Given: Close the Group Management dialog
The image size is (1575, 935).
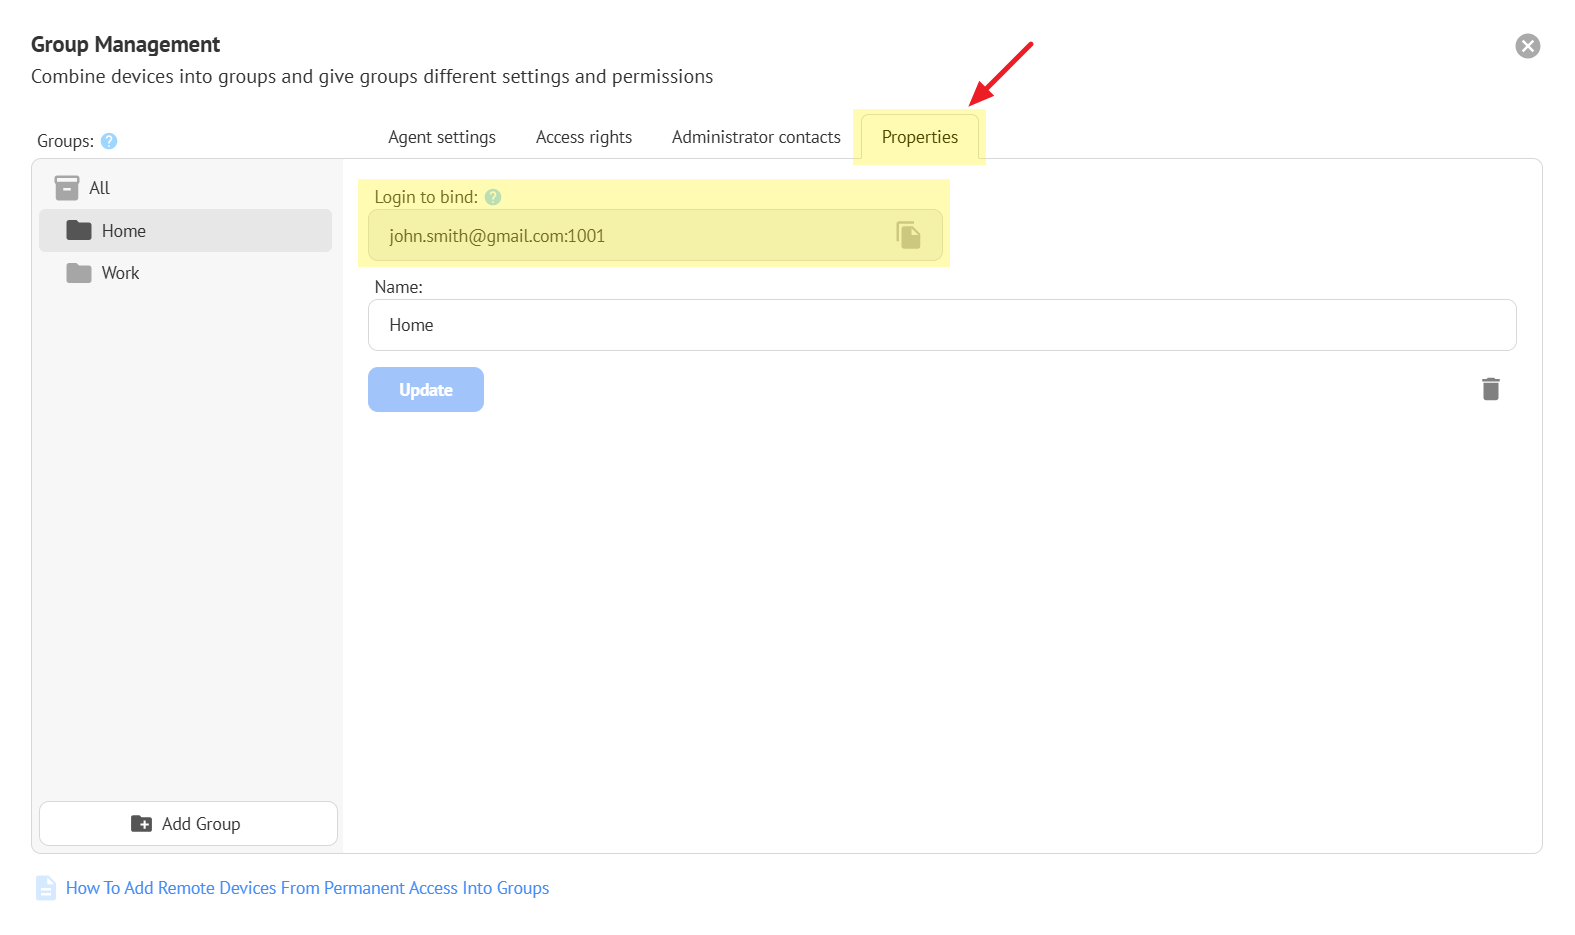Looking at the screenshot, I should pyautogui.click(x=1527, y=46).
